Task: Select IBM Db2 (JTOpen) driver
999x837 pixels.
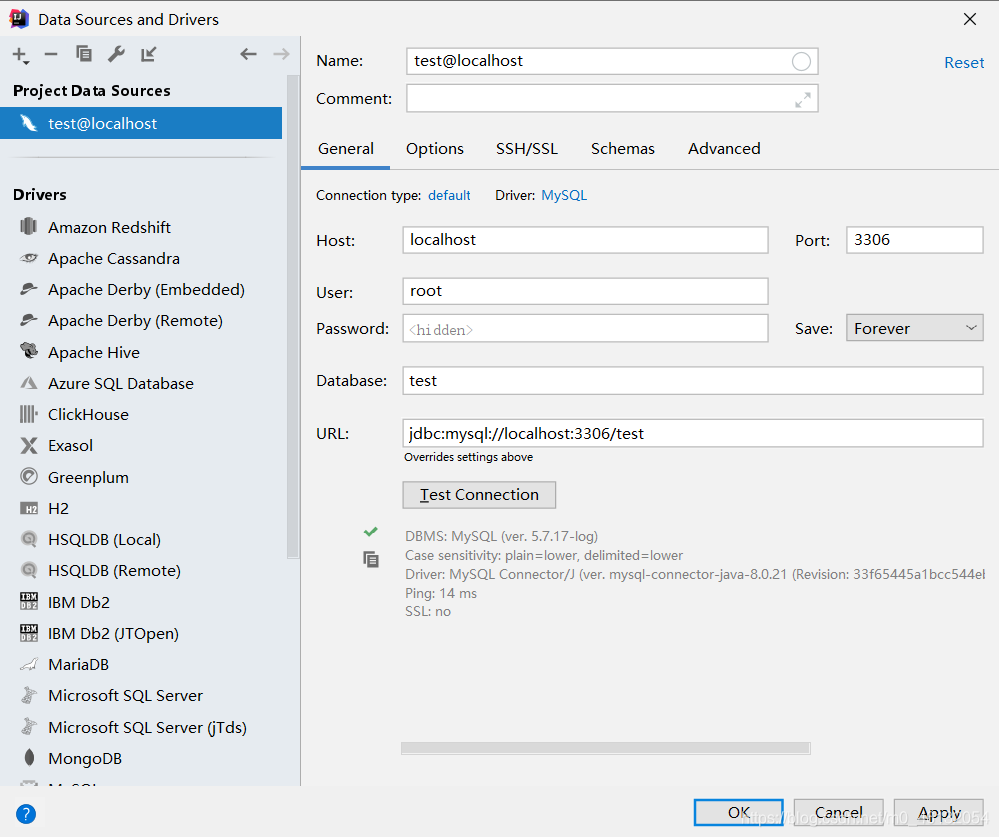Action: click(141, 633)
